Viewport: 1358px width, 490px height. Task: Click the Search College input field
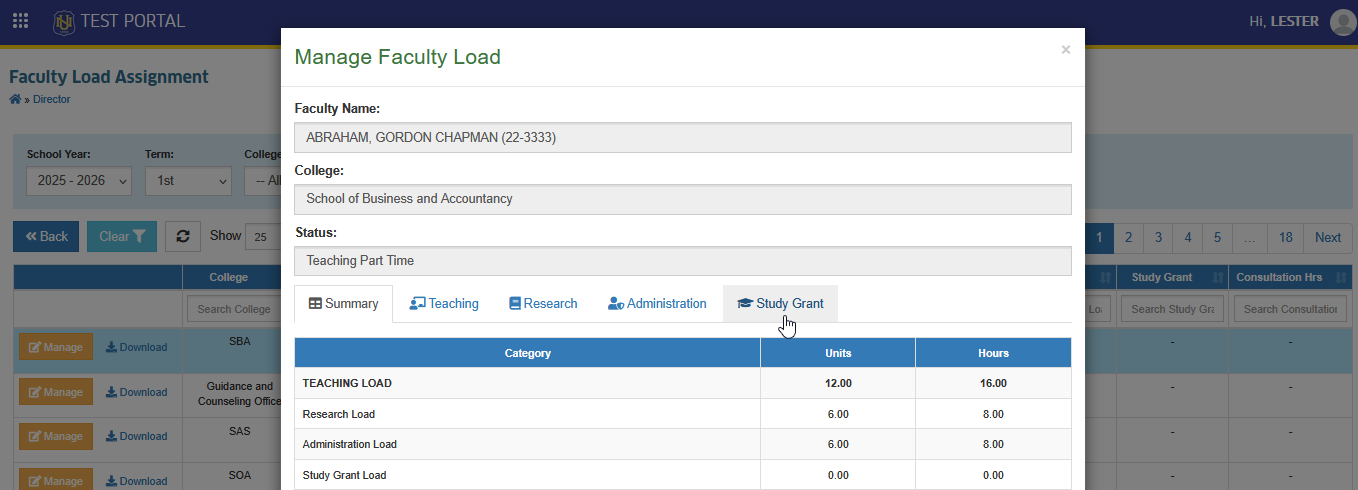click(234, 309)
